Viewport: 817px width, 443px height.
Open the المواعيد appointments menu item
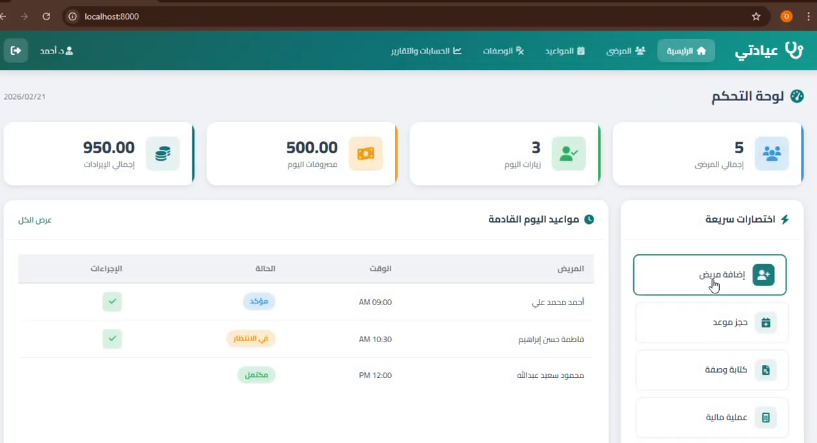click(x=566, y=50)
